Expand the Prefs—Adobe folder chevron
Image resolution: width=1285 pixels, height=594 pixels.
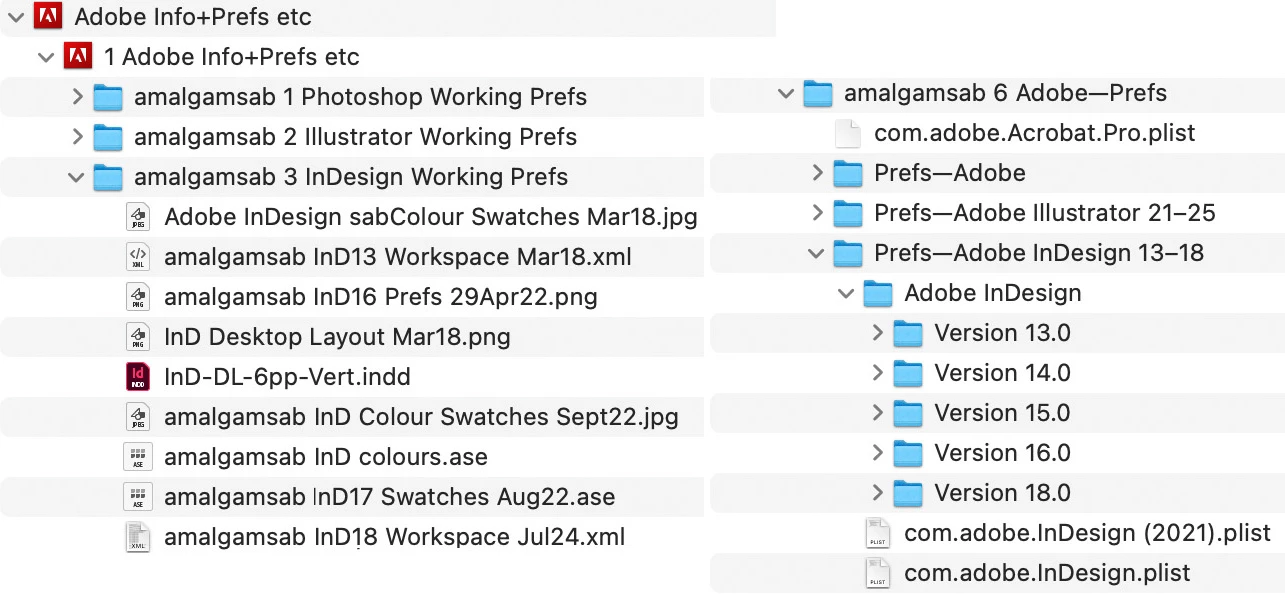818,173
